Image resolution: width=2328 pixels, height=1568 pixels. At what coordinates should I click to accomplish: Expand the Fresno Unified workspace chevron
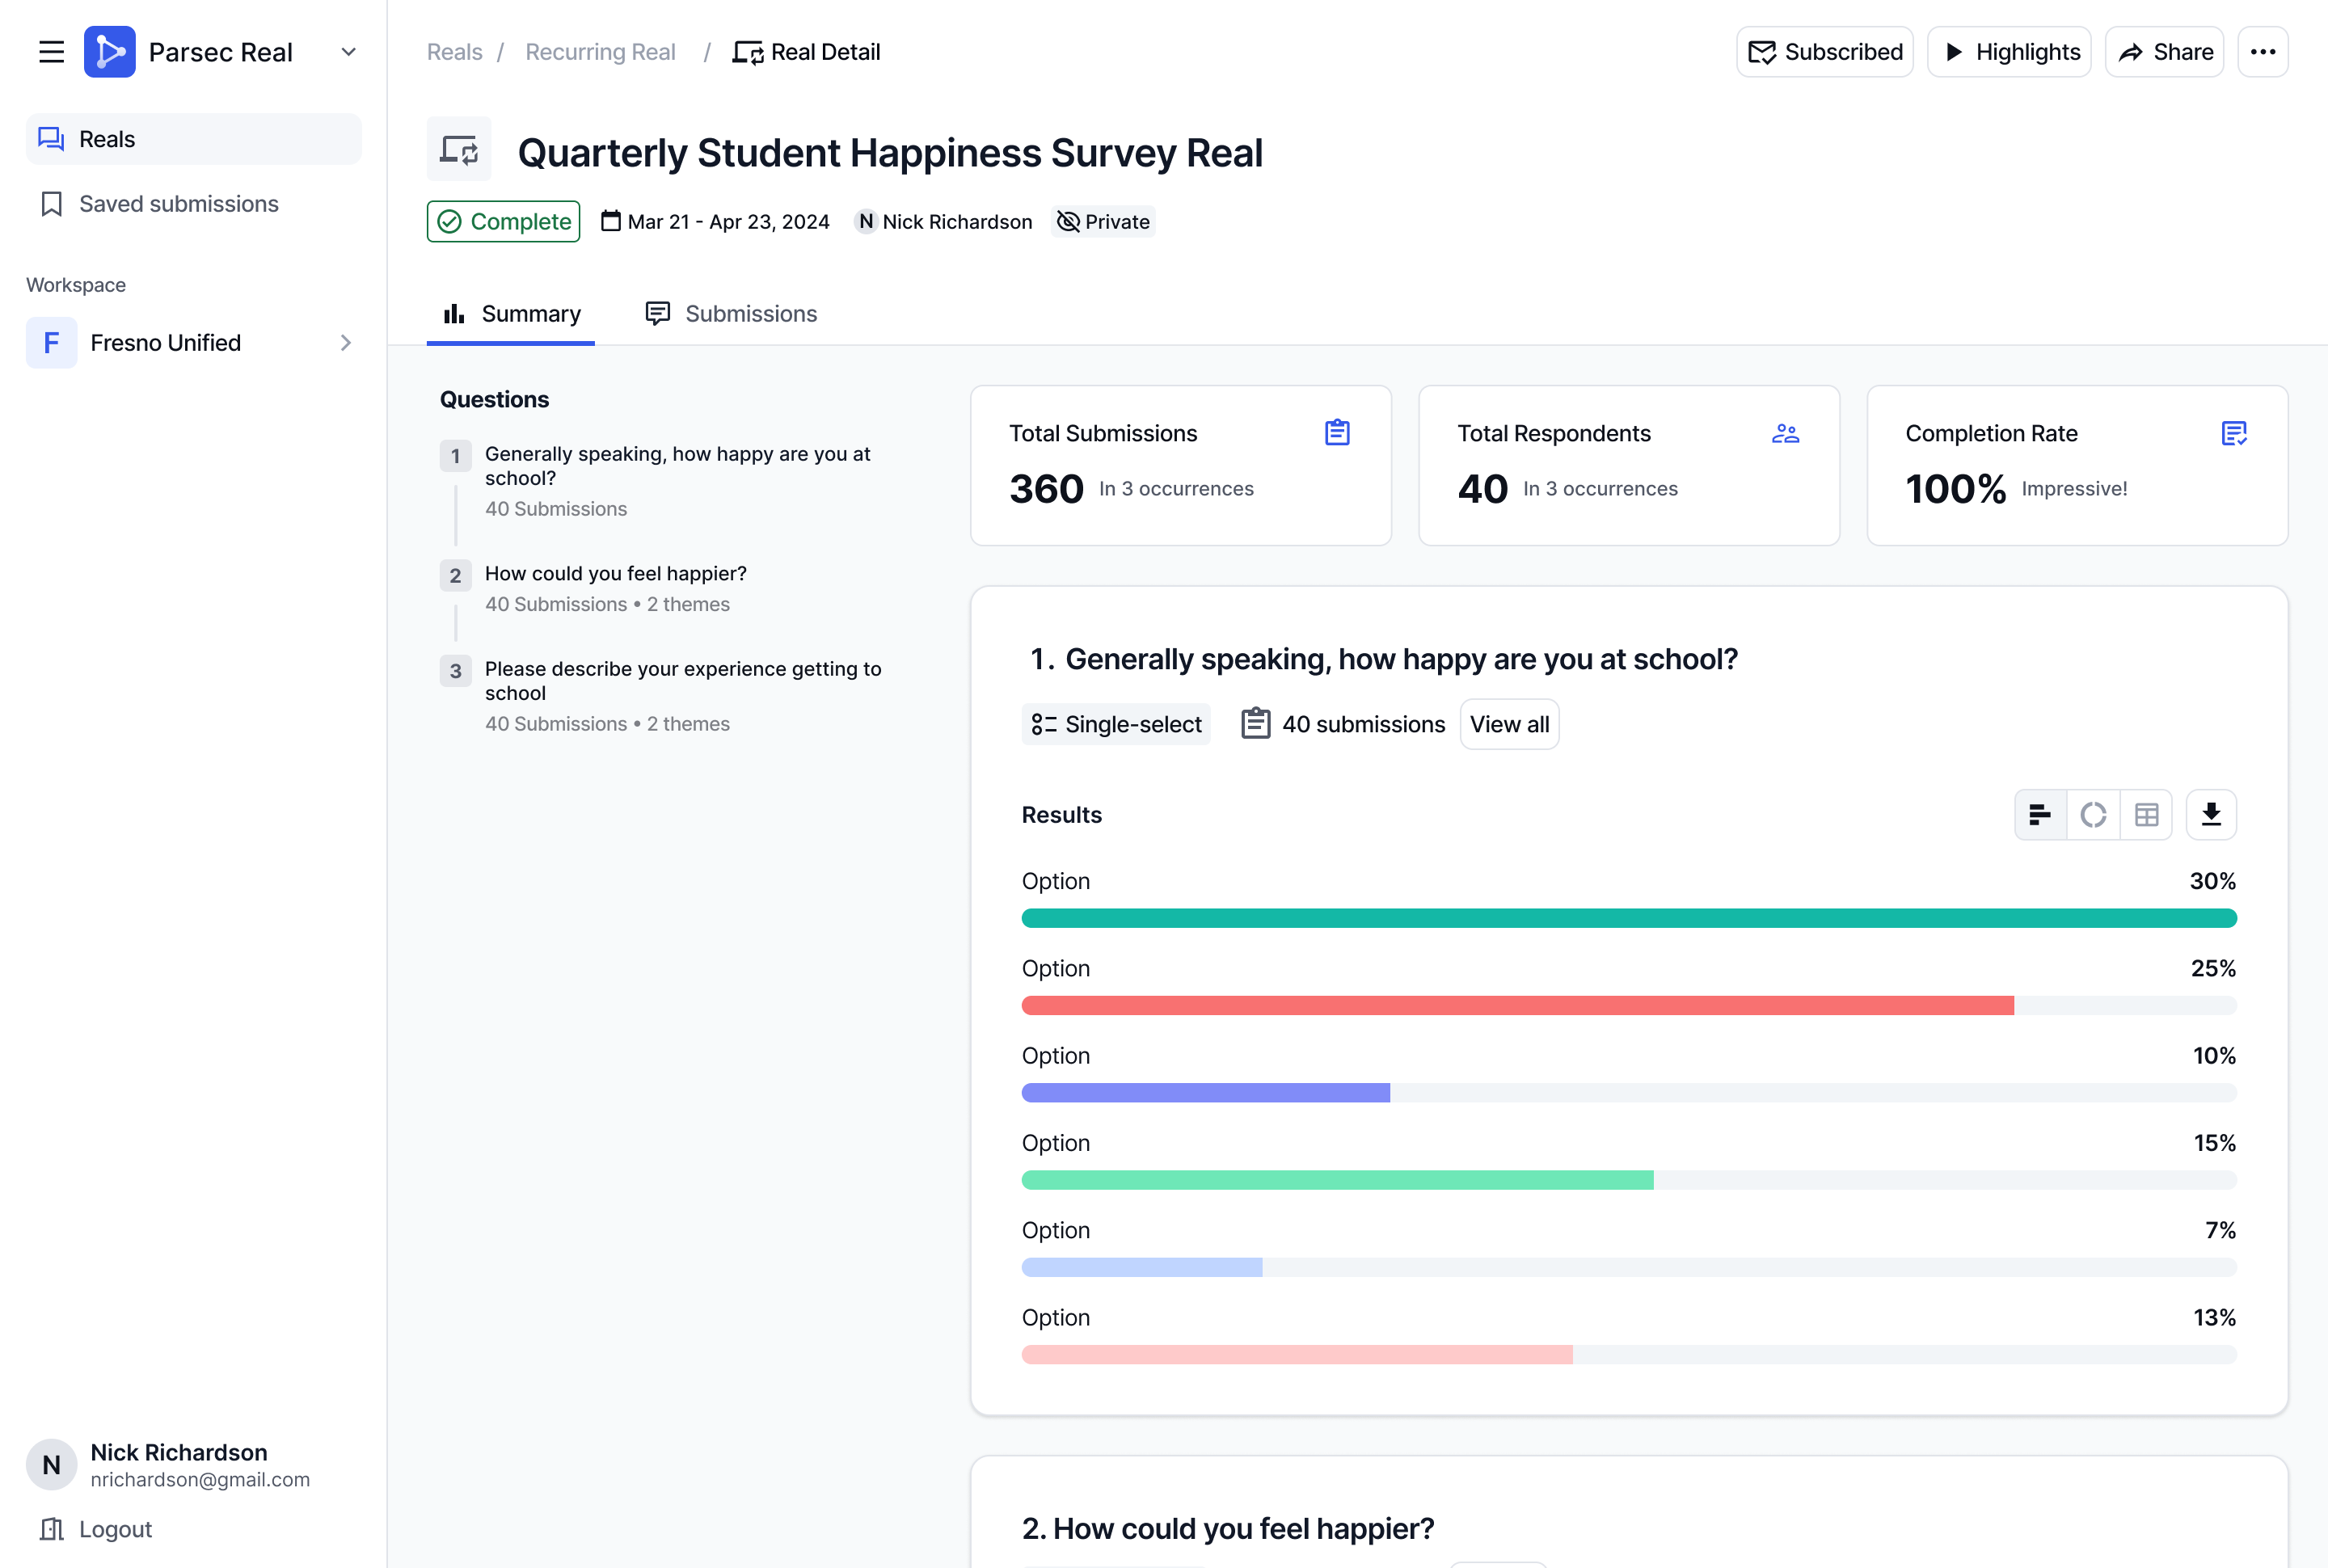[x=346, y=343]
